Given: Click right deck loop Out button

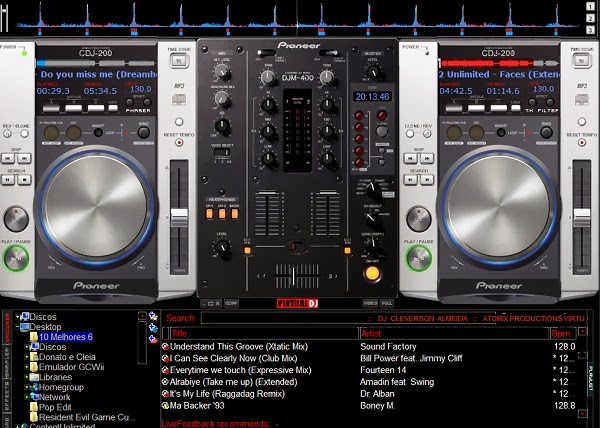Looking at the screenshot, I should [x=476, y=133].
